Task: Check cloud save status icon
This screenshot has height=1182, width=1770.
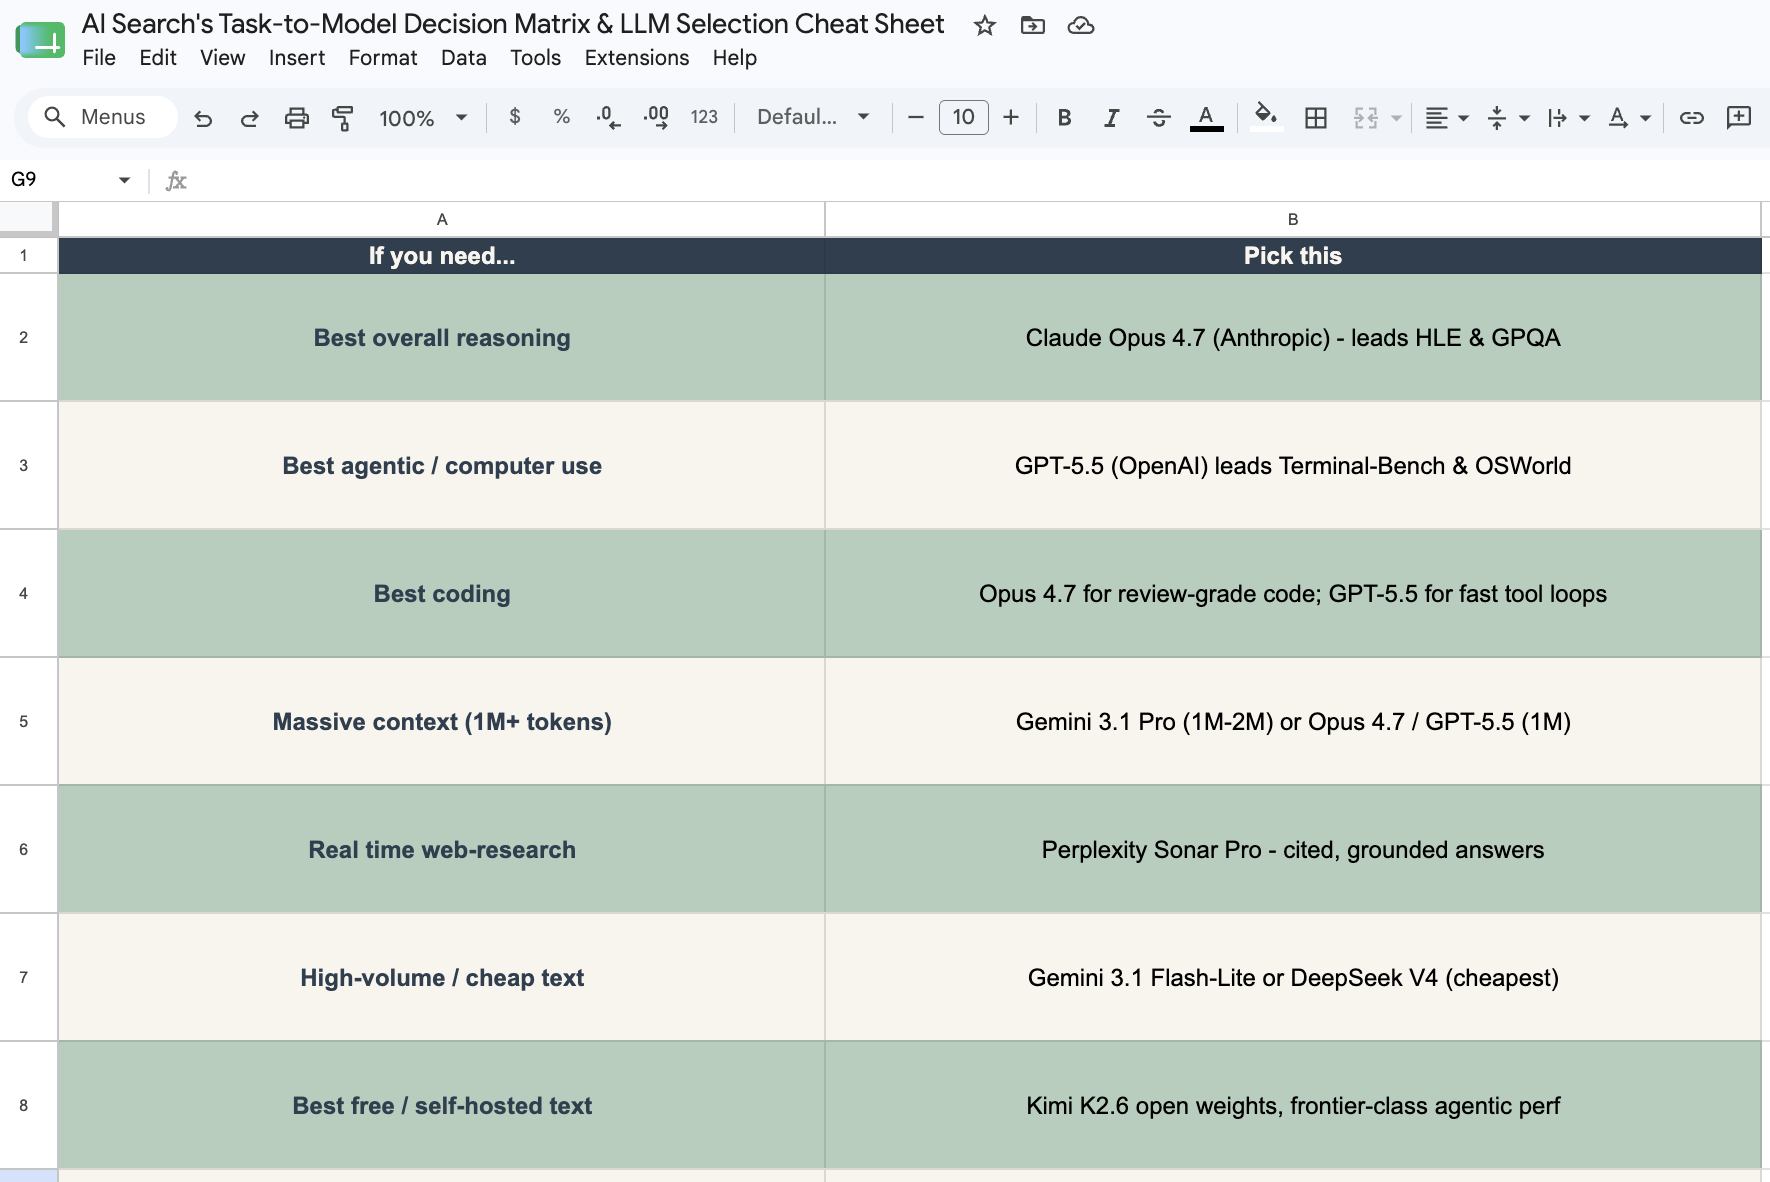Action: point(1081,25)
